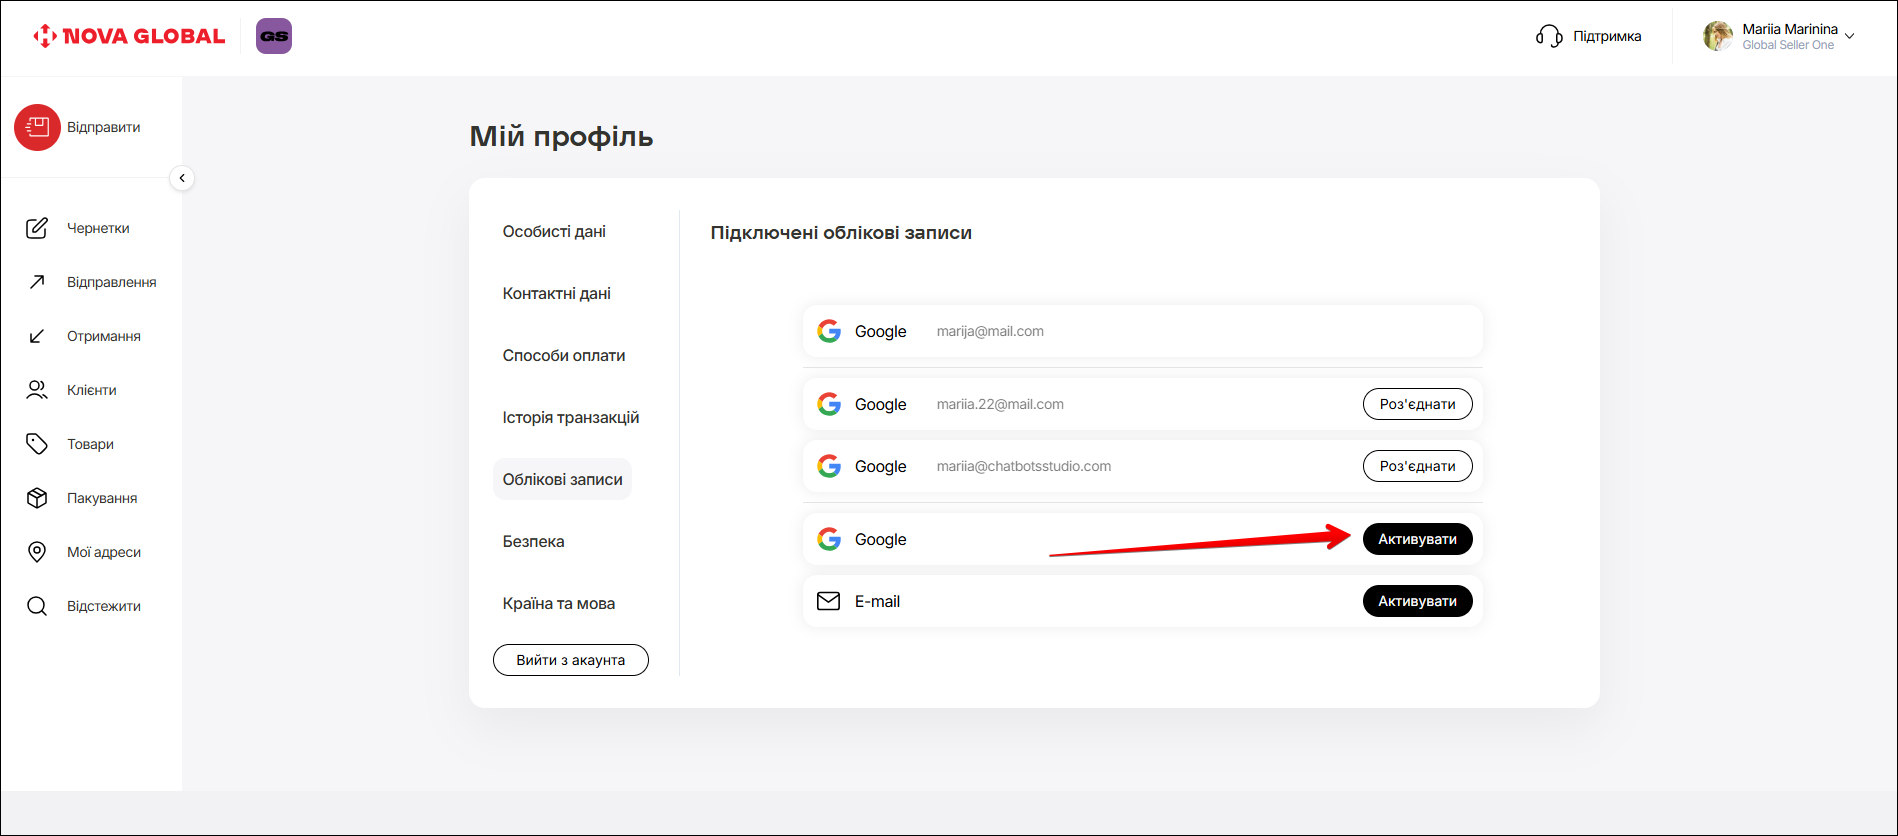Screen dimensions: 1898x836
Task: Expand the Mariia Marinina account dropdown
Action: 1849,37
